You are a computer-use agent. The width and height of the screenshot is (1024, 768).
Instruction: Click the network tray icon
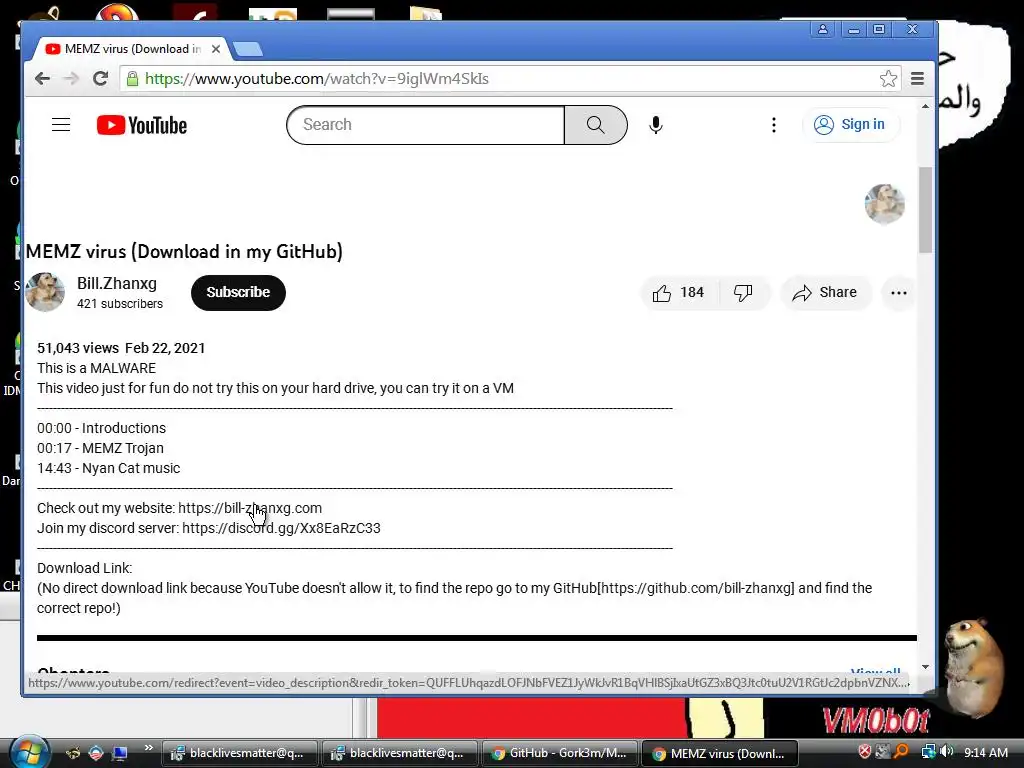pos(929,752)
